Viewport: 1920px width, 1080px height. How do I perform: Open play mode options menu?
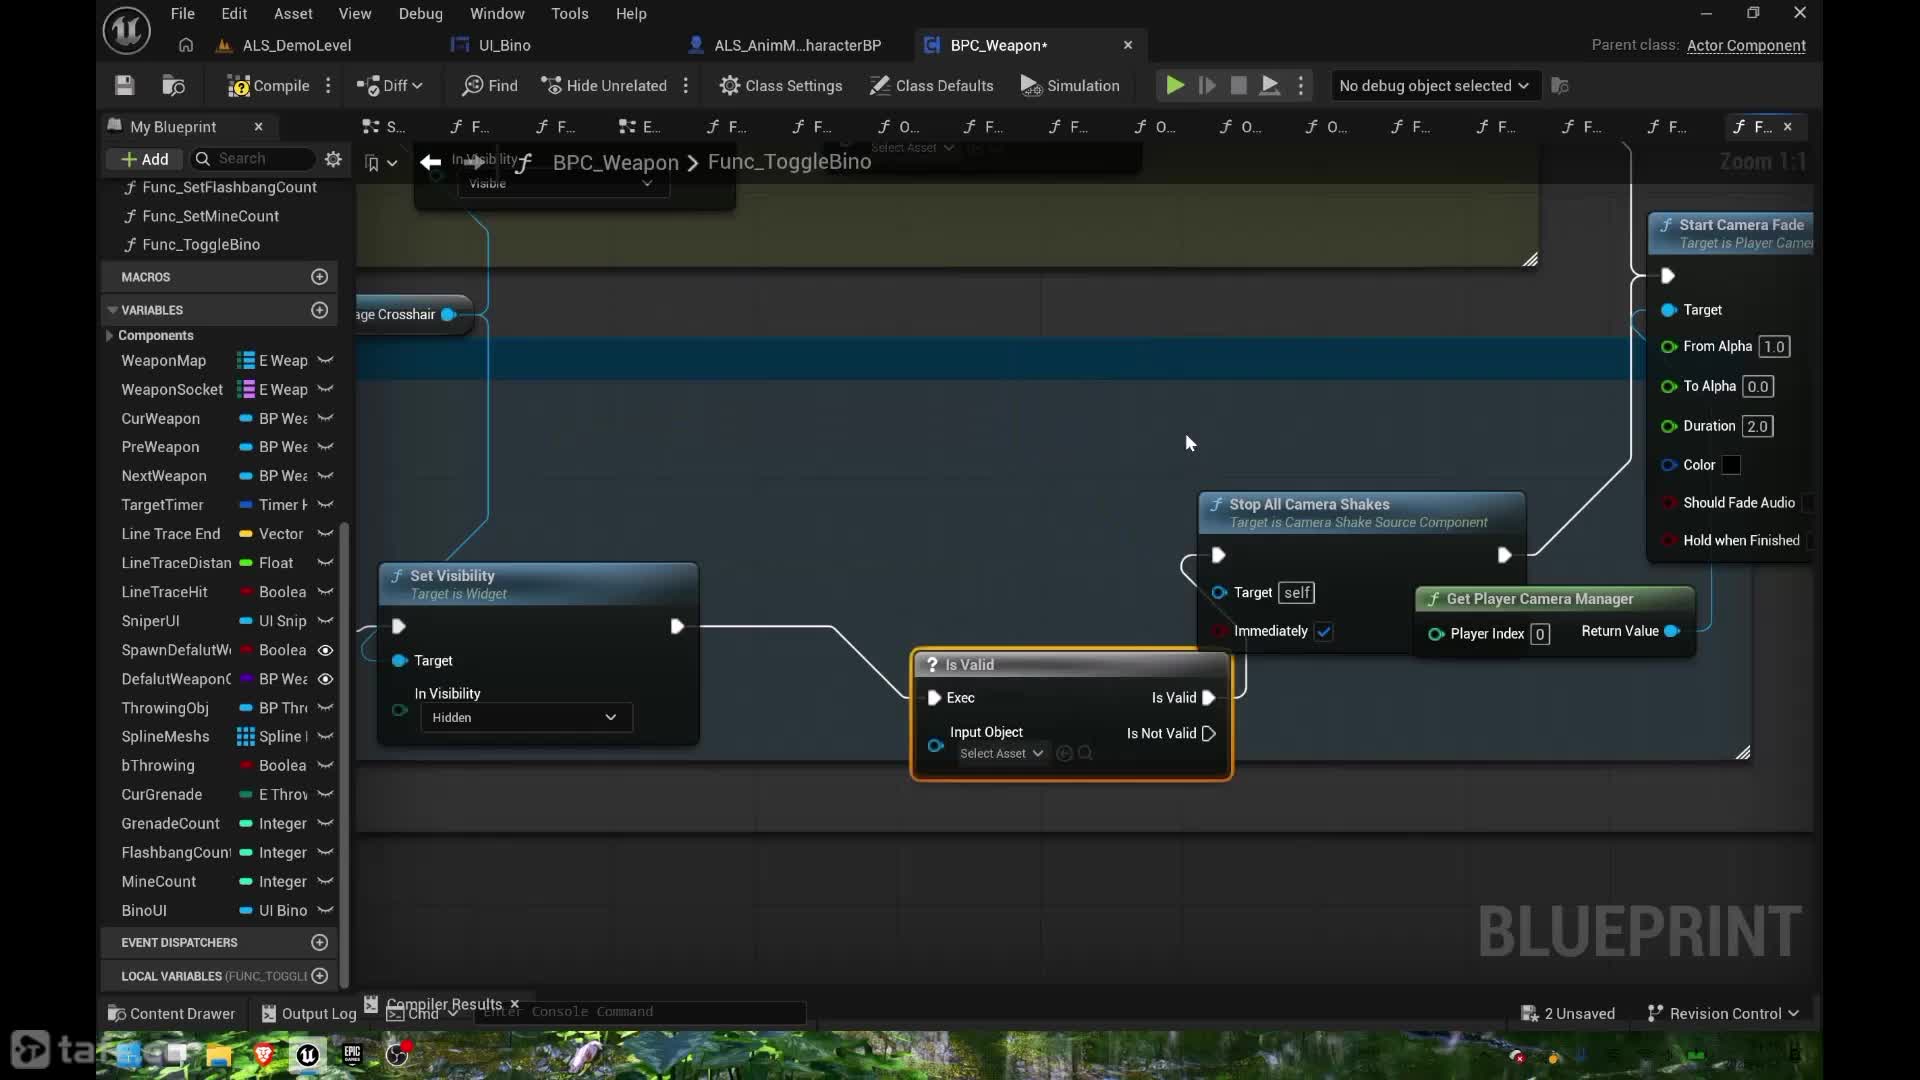click(x=1301, y=86)
